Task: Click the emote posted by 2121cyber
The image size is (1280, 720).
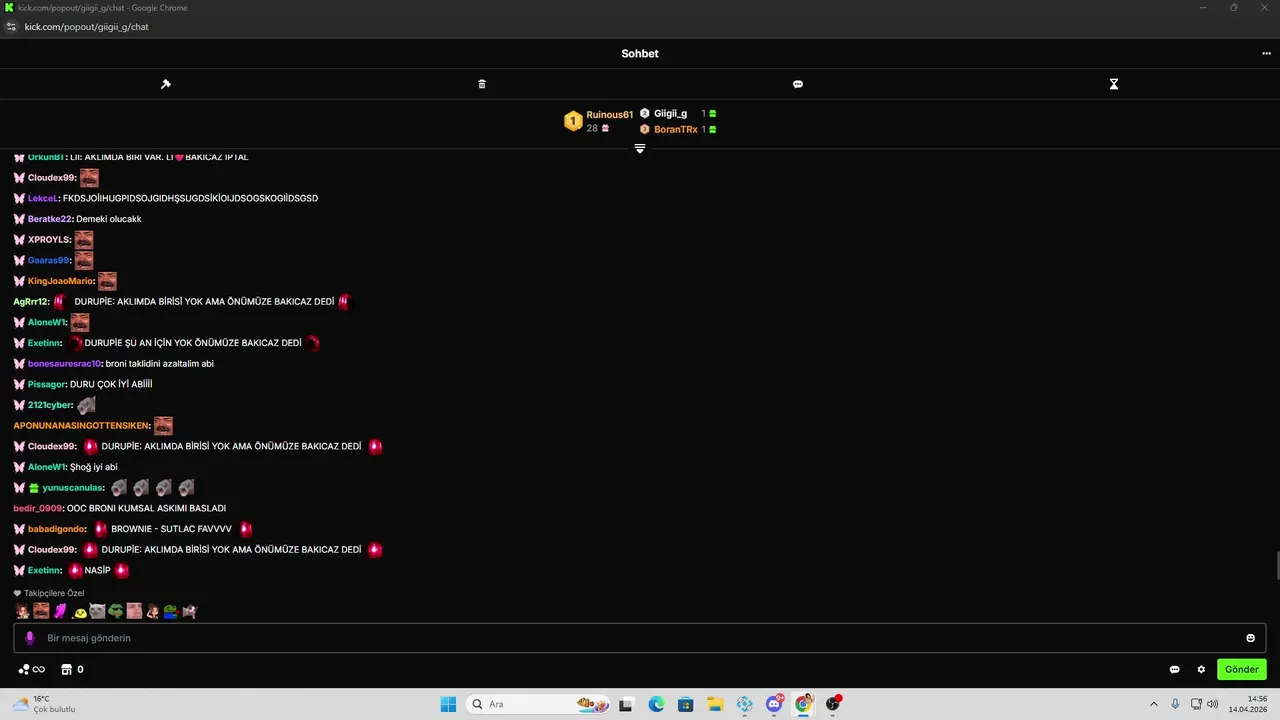Action: [x=87, y=405]
